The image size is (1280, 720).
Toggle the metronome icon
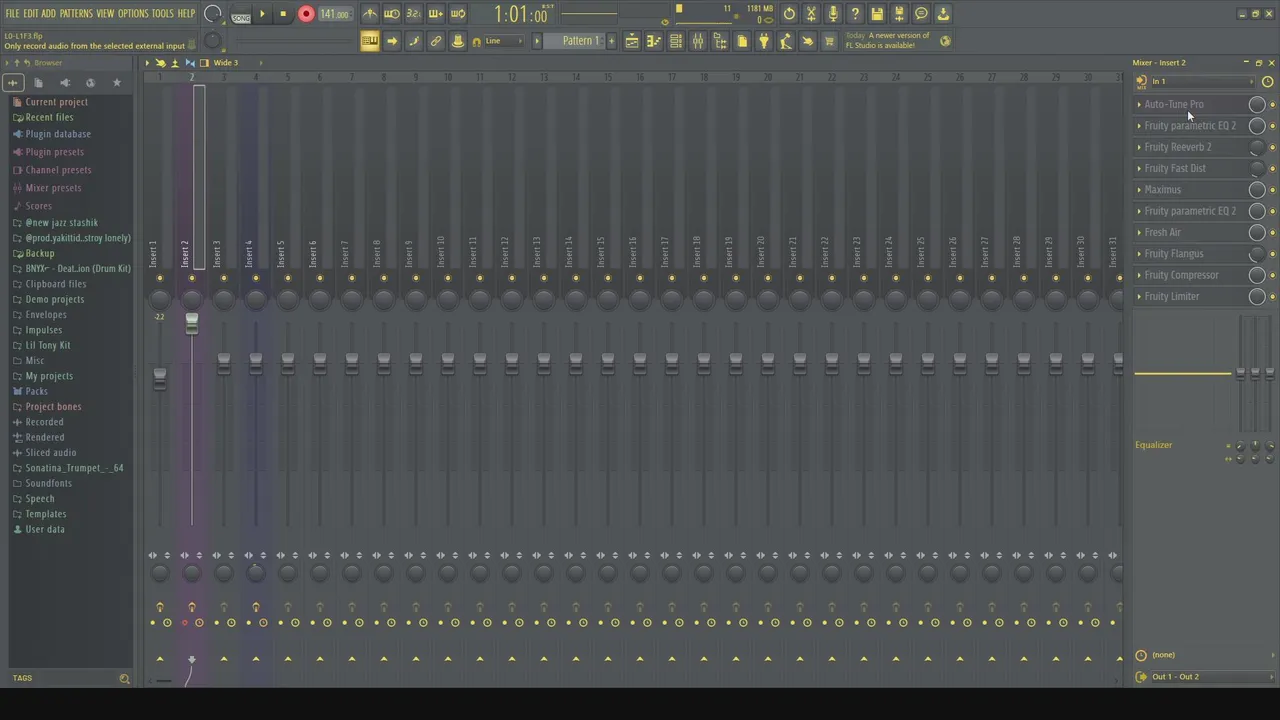click(x=370, y=14)
